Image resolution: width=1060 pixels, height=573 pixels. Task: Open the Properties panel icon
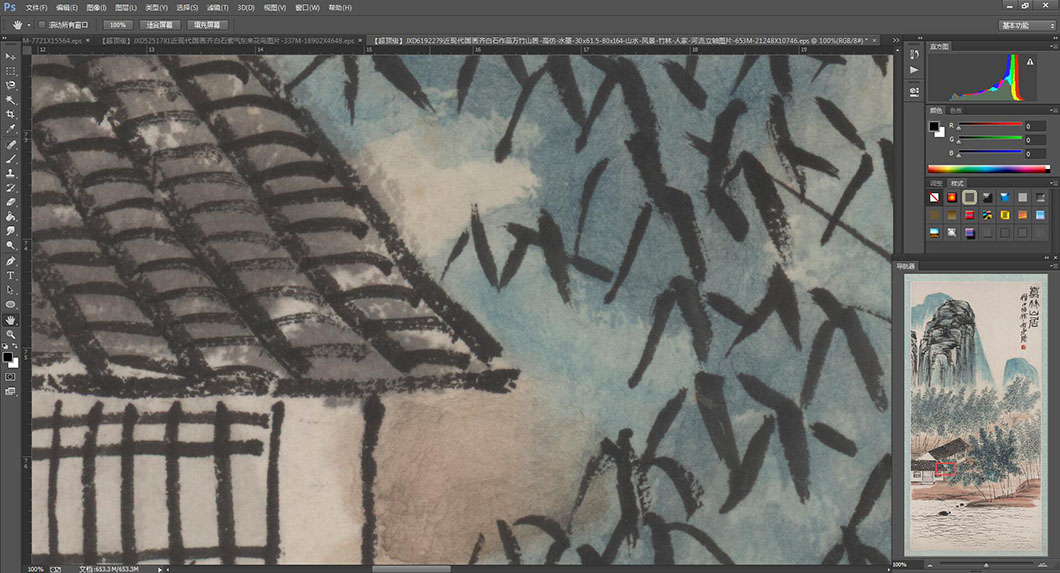point(914,91)
